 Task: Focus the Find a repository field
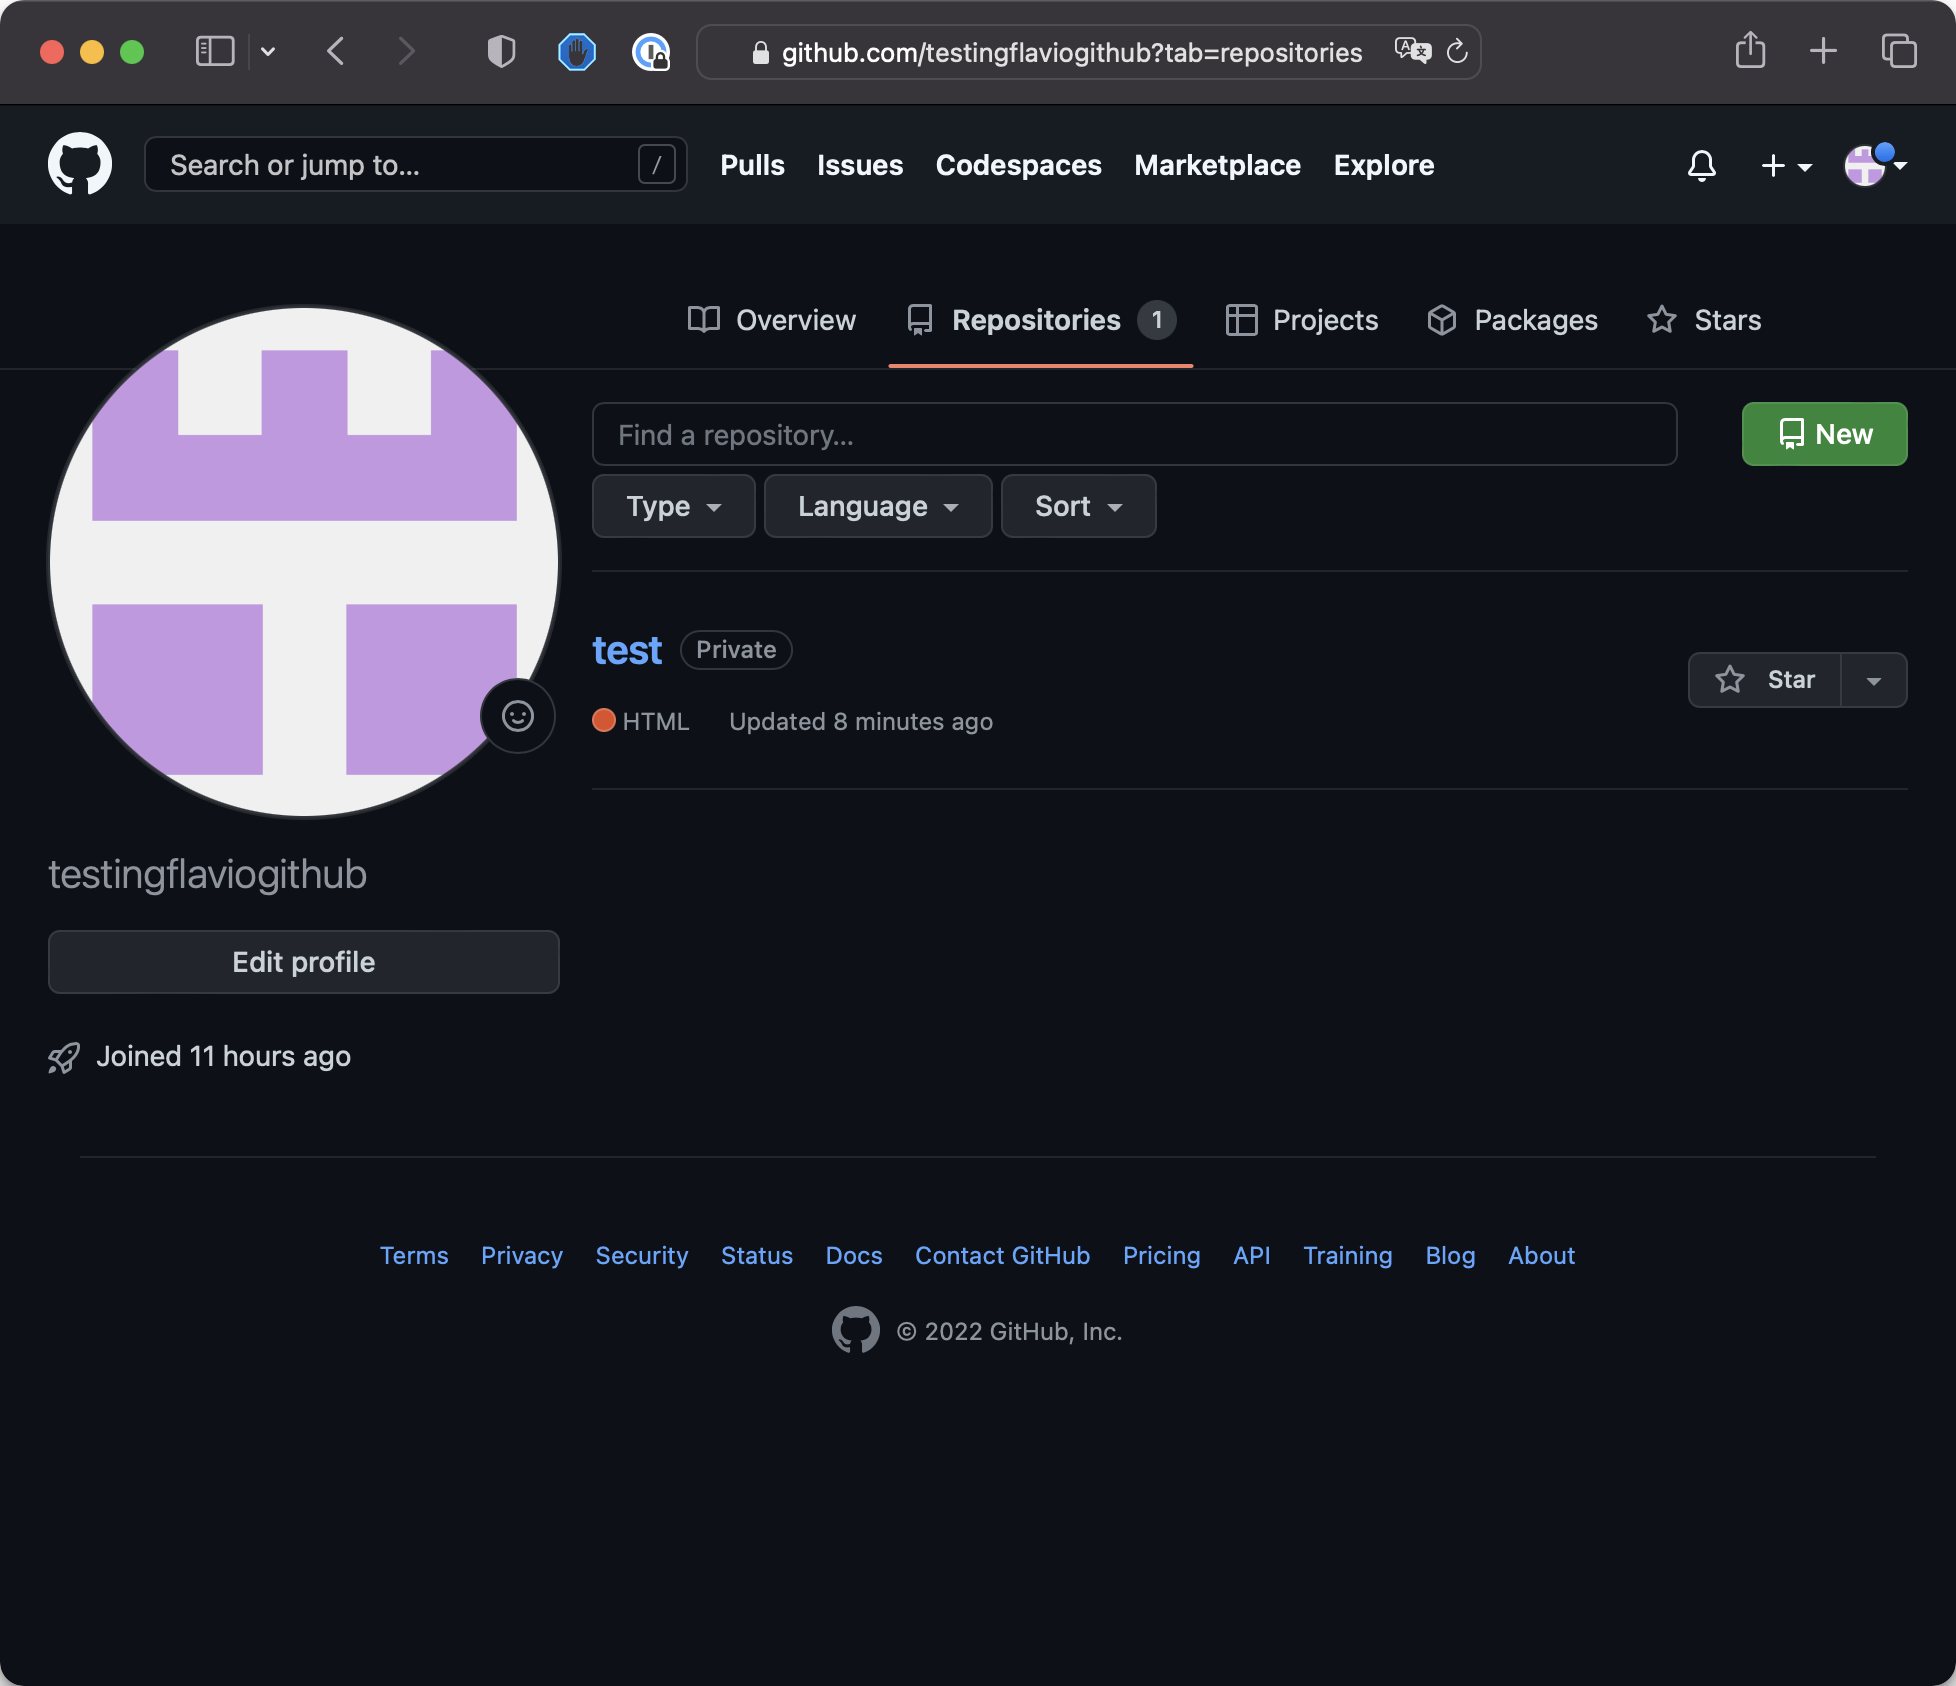pyautogui.click(x=1133, y=435)
